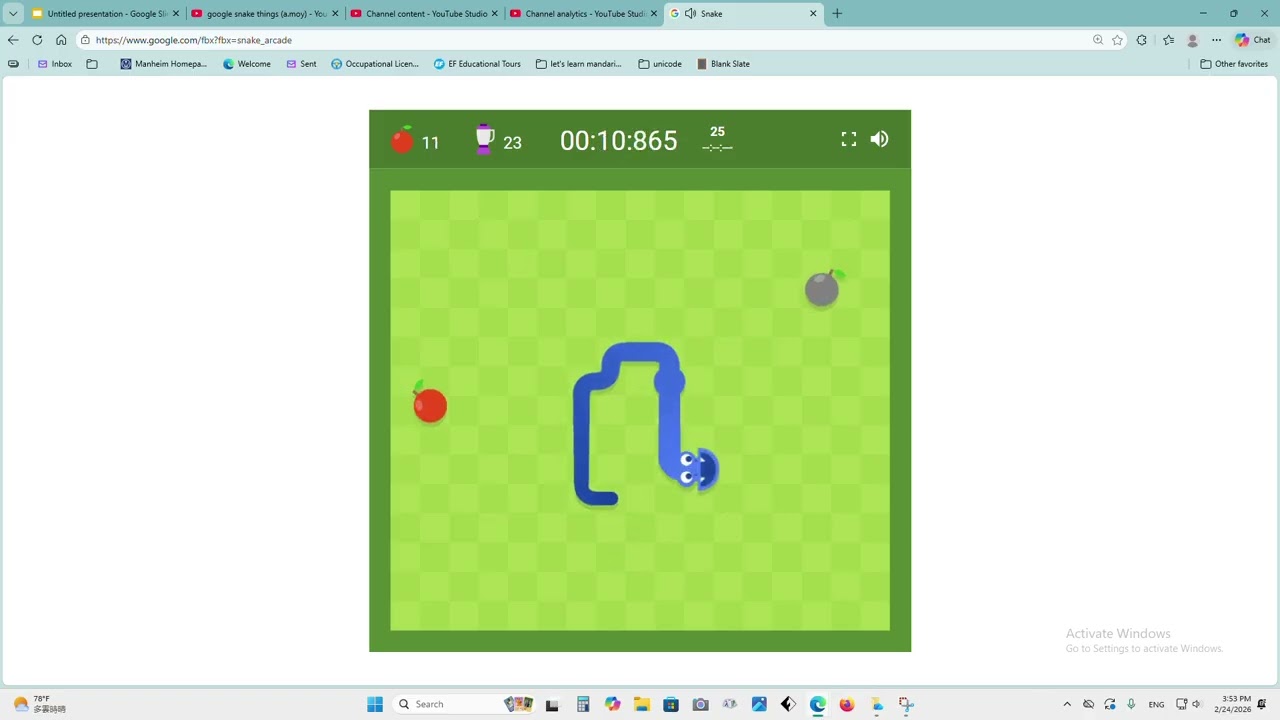Switch to Untitled presentation Google Slides tab
1280x720 pixels.
point(105,14)
